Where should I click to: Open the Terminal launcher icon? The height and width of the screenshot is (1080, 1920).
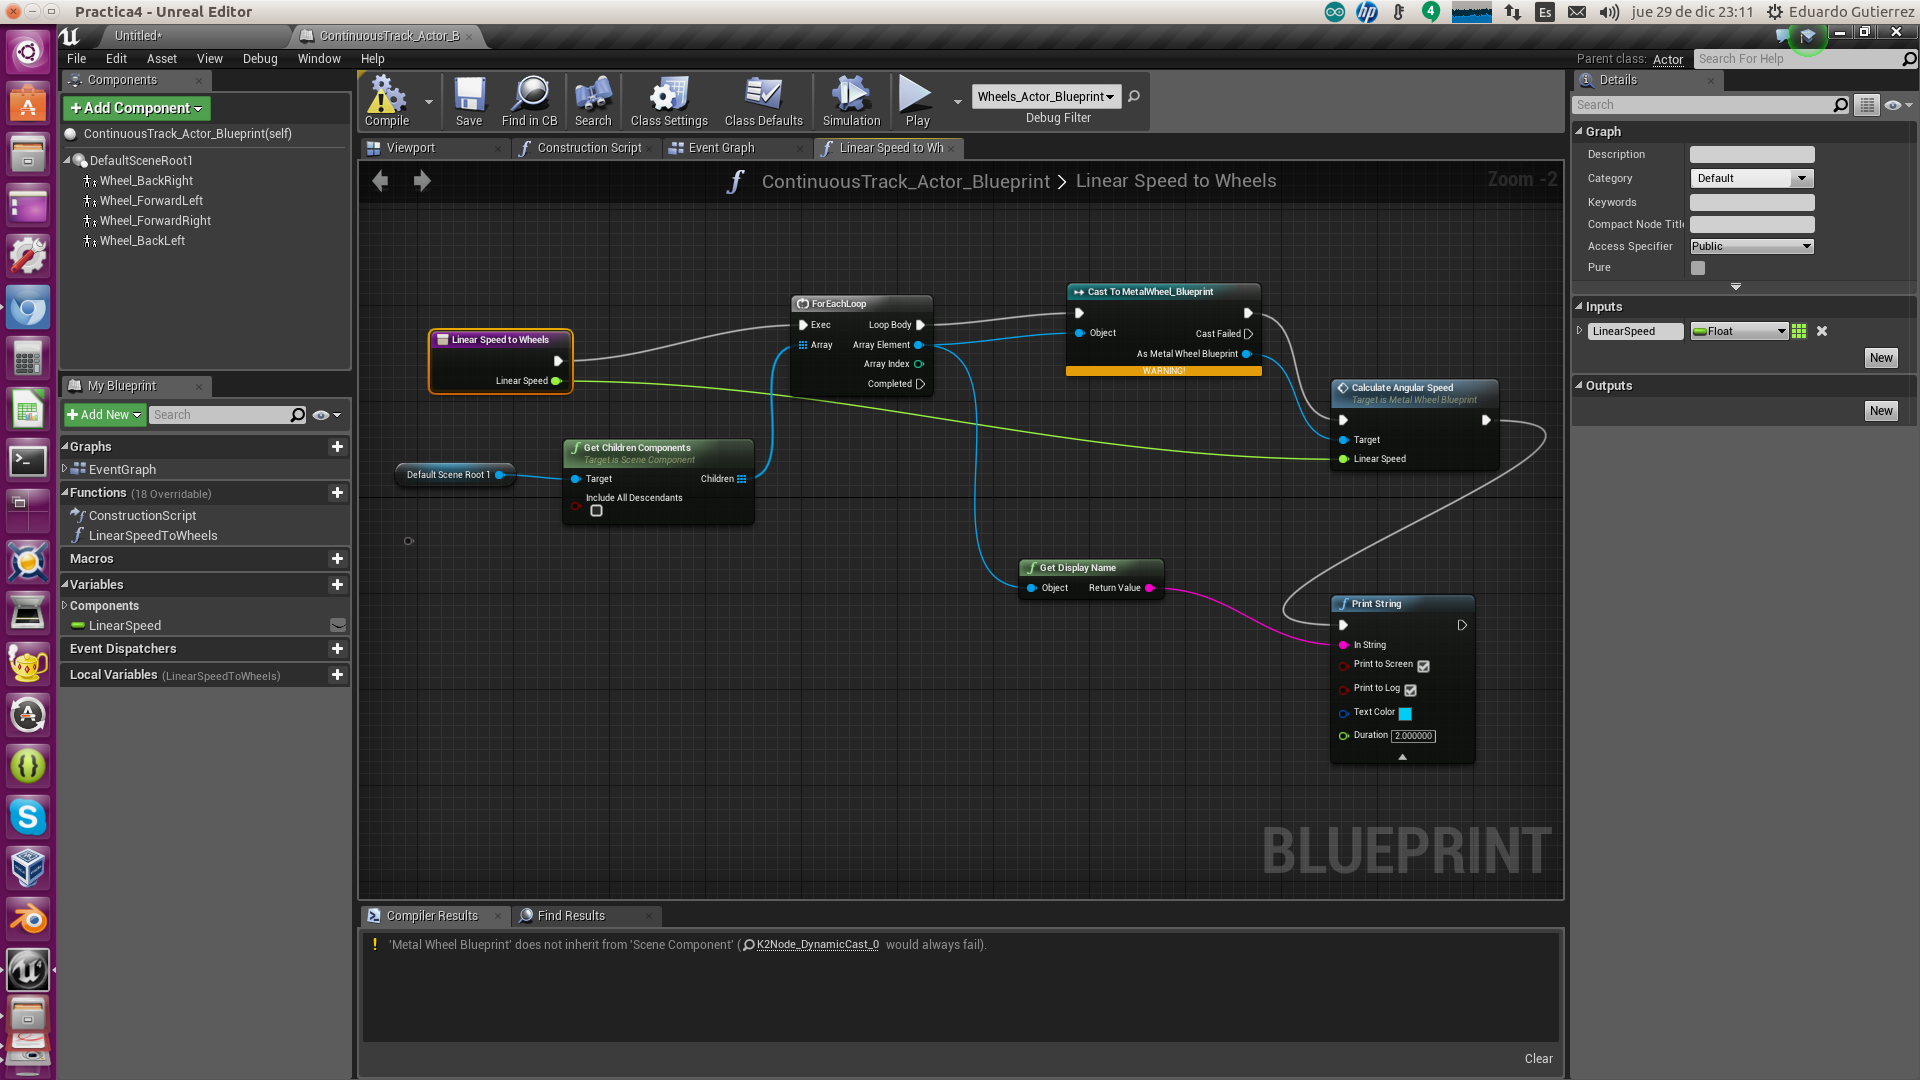pos(28,460)
